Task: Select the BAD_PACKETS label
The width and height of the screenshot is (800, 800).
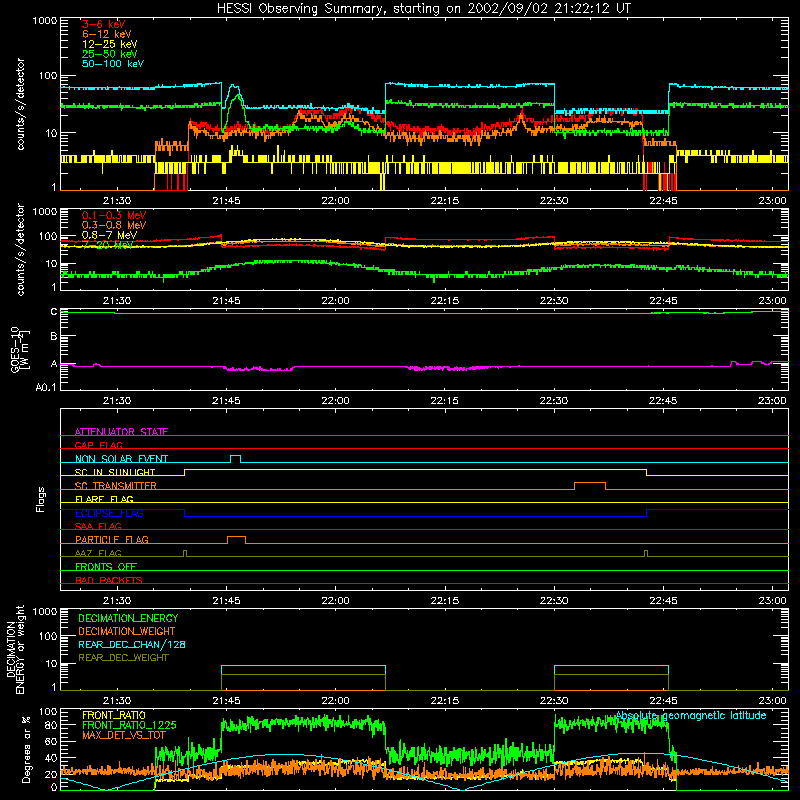Action: click(109, 580)
